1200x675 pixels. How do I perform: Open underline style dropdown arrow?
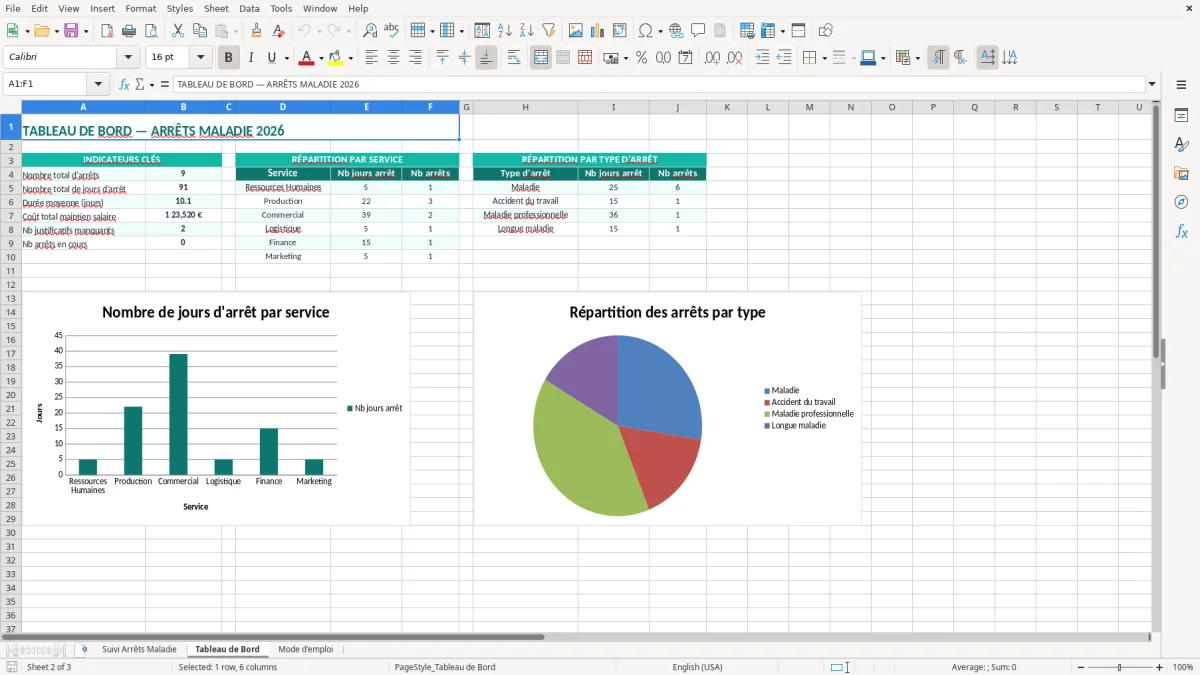click(286, 58)
